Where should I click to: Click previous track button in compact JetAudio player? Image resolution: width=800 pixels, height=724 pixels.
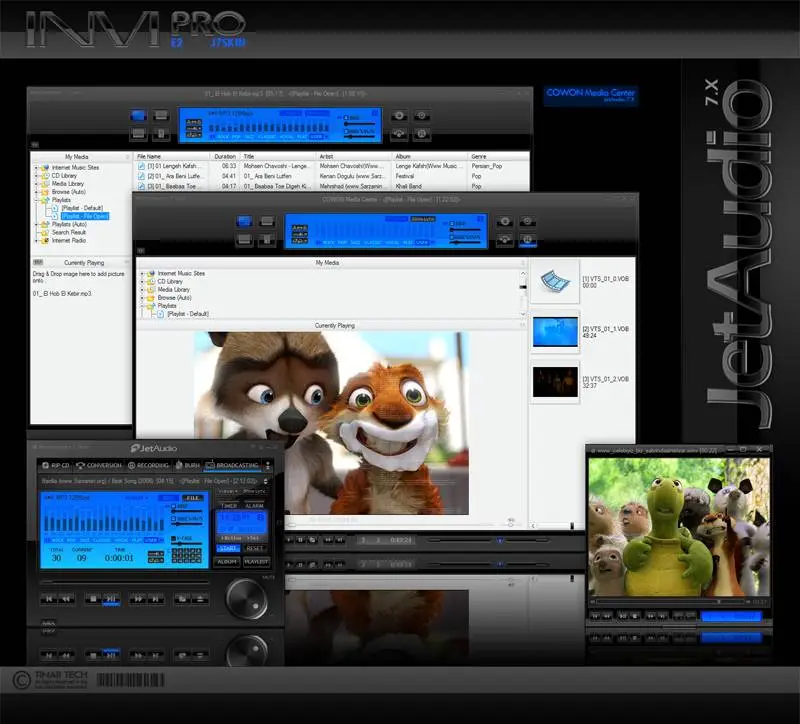tap(48, 598)
